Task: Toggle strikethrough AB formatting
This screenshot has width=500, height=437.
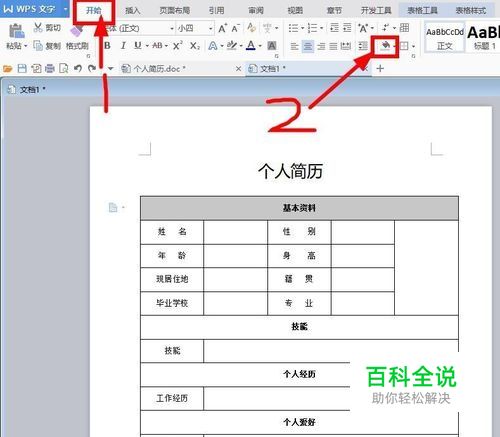Action: [157, 46]
